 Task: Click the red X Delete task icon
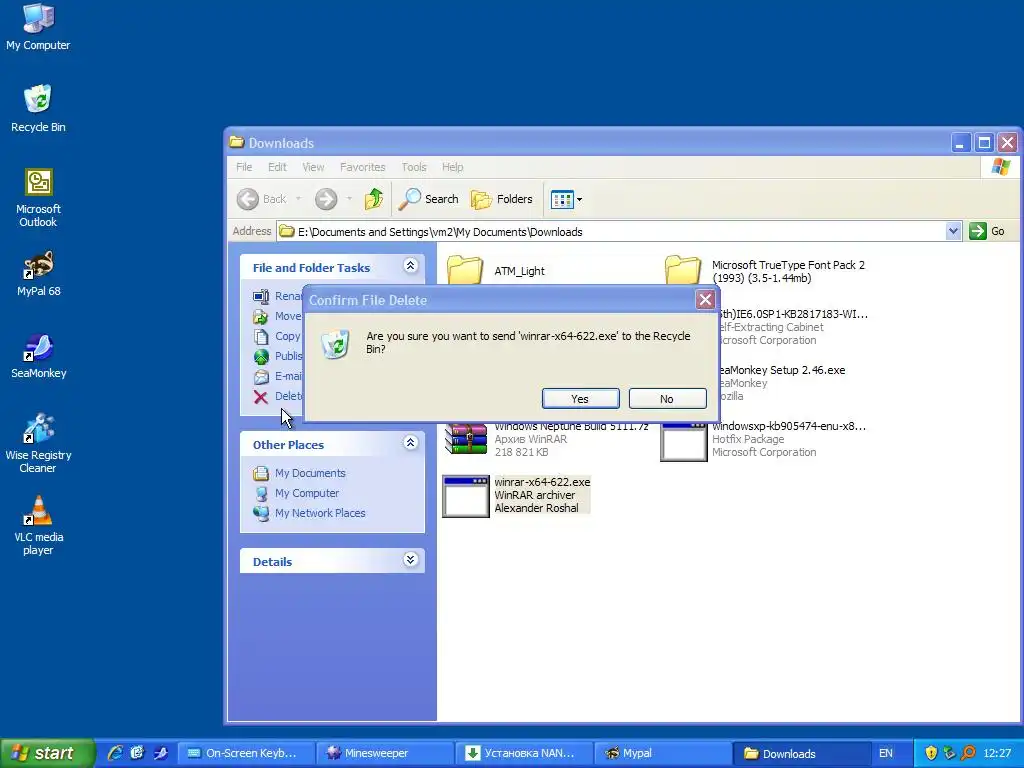click(261, 396)
